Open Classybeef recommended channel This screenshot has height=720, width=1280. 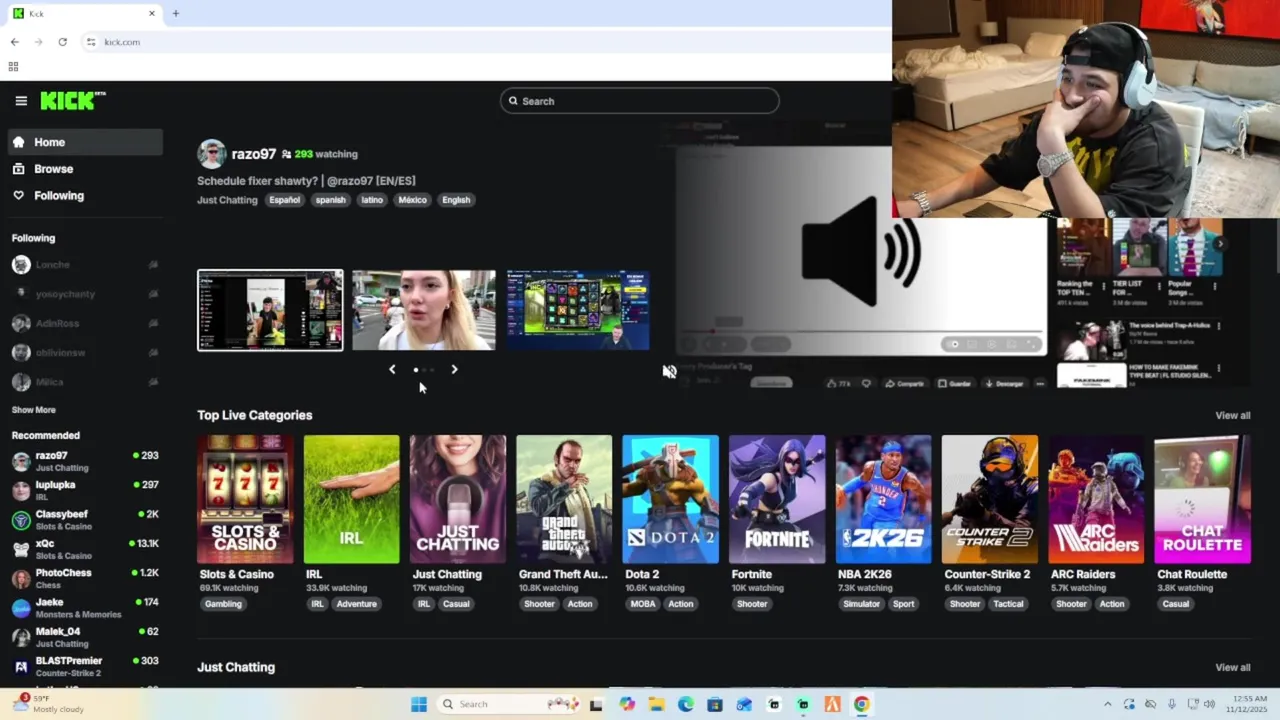pyautogui.click(x=85, y=520)
